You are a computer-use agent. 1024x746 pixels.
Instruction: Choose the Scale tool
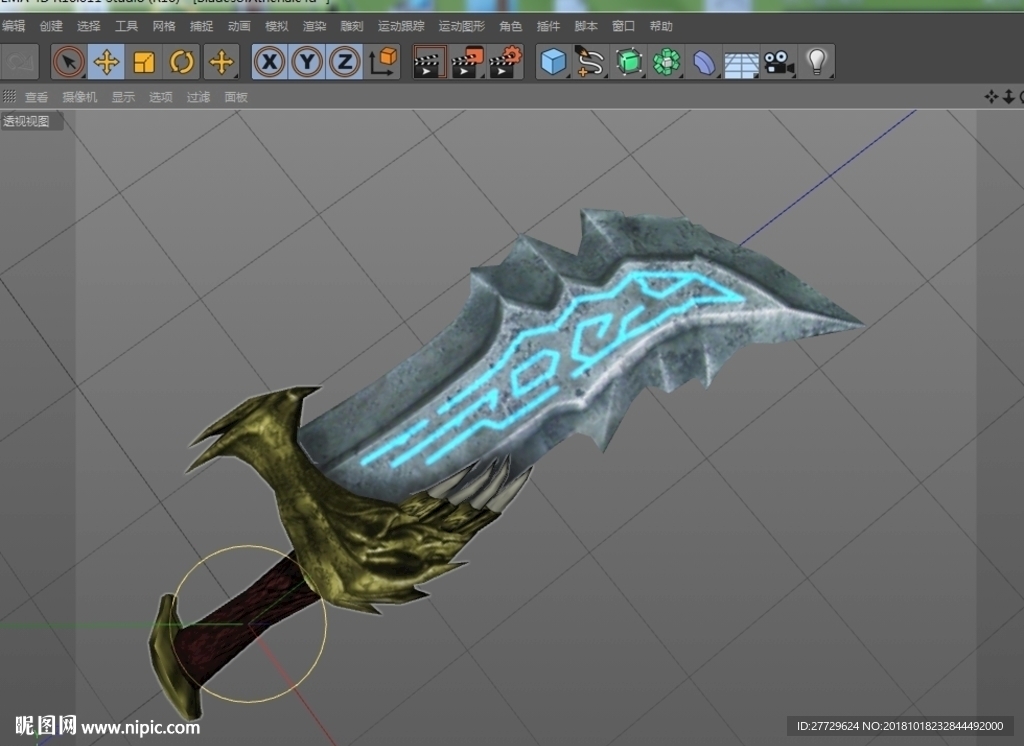(x=144, y=63)
